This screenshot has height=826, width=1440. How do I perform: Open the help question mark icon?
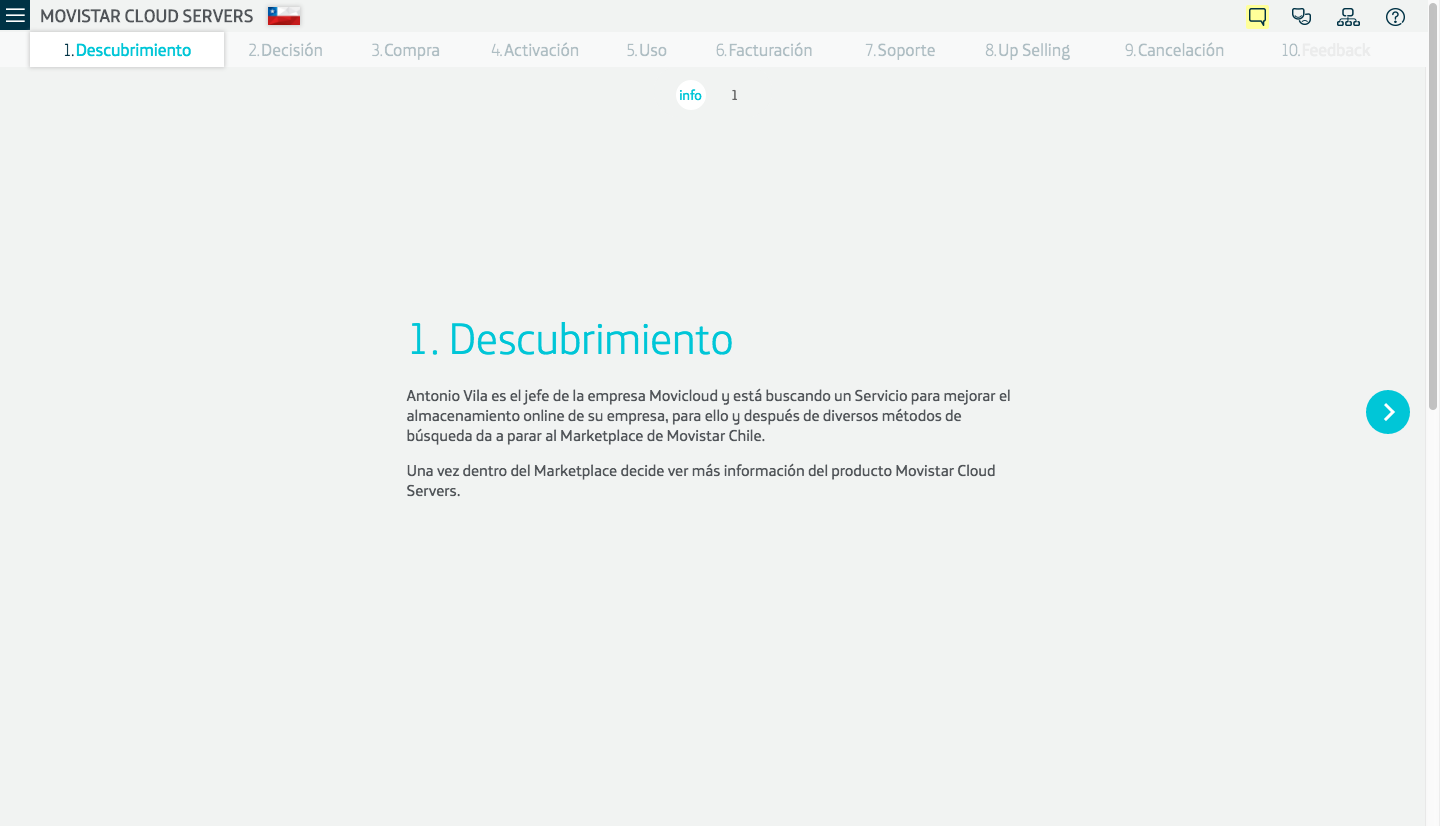[1395, 17]
